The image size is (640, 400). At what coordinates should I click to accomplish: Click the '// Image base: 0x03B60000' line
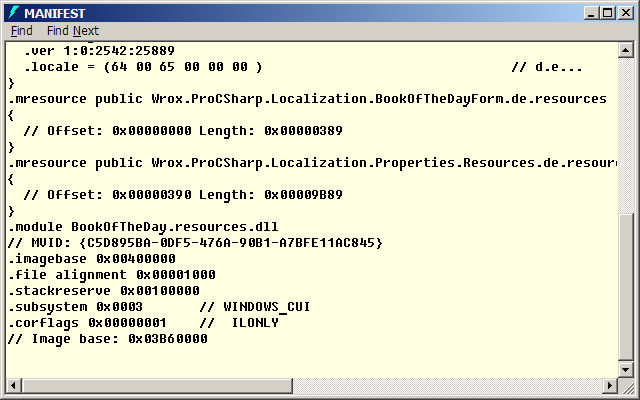108,339
